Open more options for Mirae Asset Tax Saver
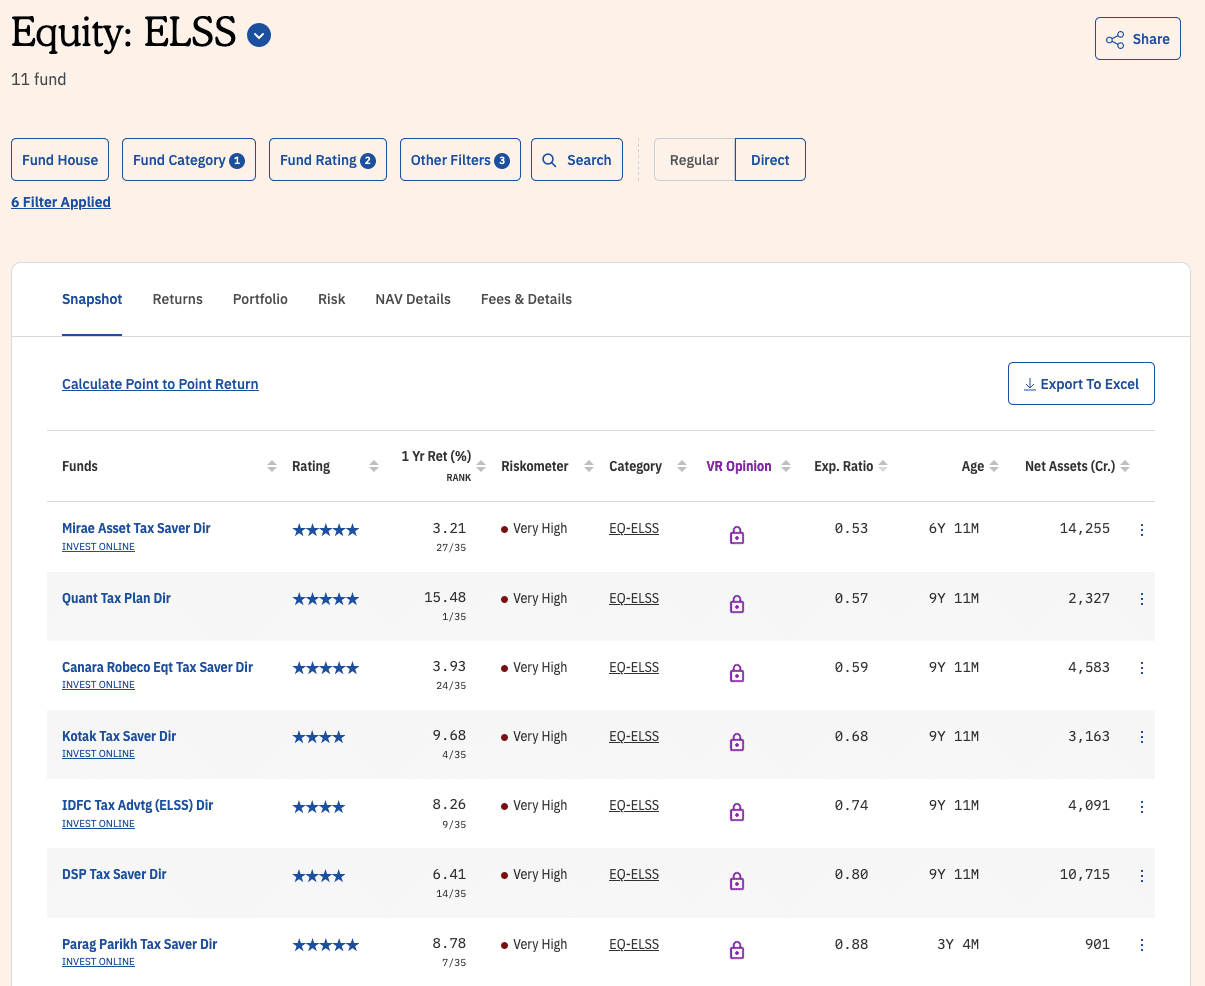 (1142, 530)
